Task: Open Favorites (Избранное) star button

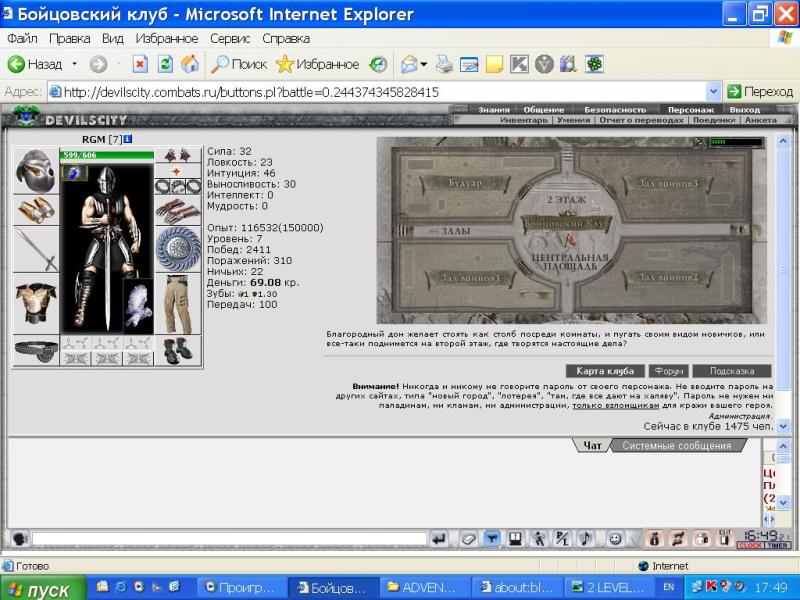Action: (x=317, y=64)
